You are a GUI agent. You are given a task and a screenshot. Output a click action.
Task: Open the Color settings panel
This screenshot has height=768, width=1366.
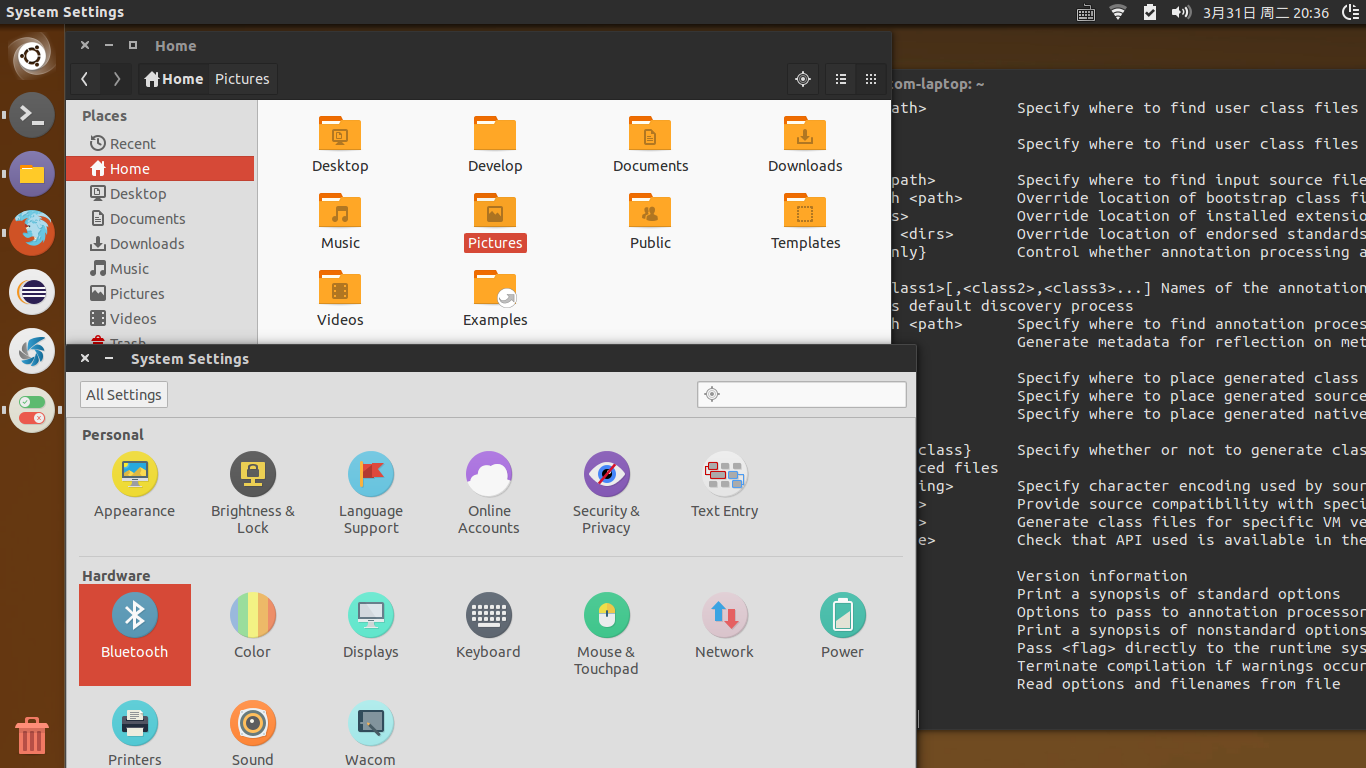click(x=253, y=626)
